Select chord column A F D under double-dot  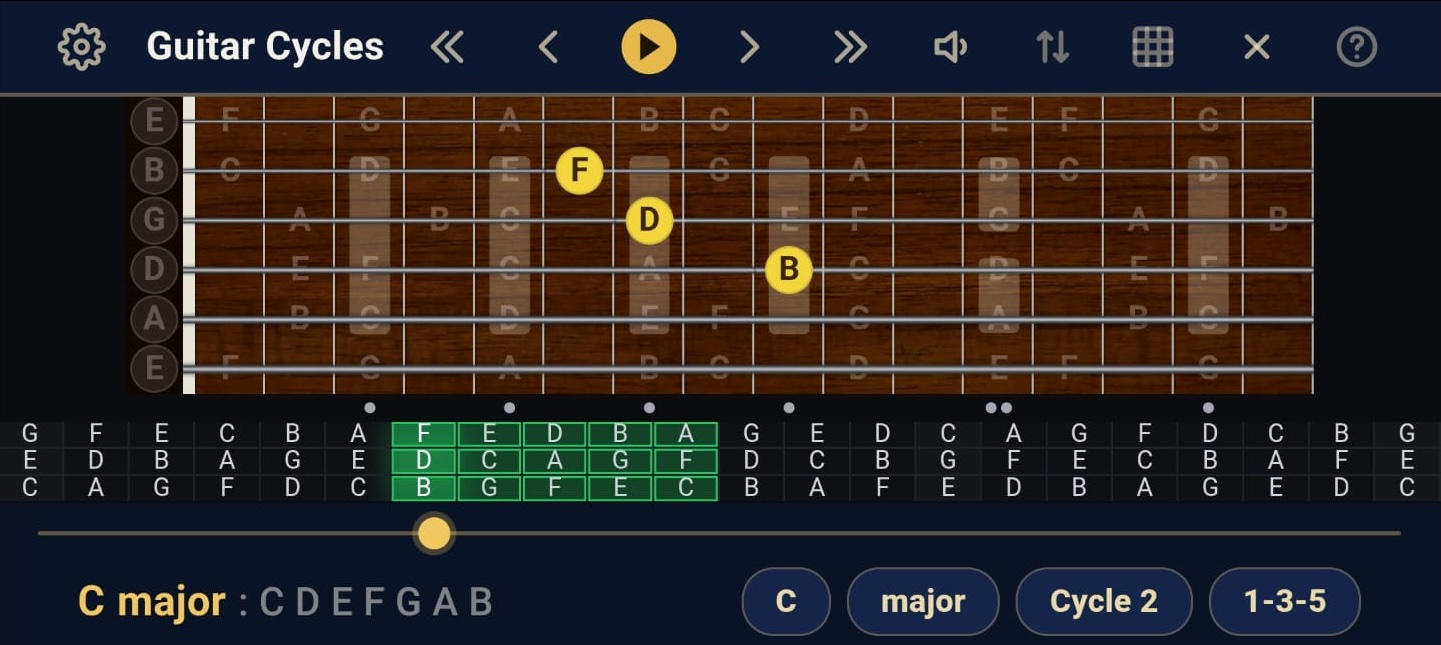click(1013, 461)
